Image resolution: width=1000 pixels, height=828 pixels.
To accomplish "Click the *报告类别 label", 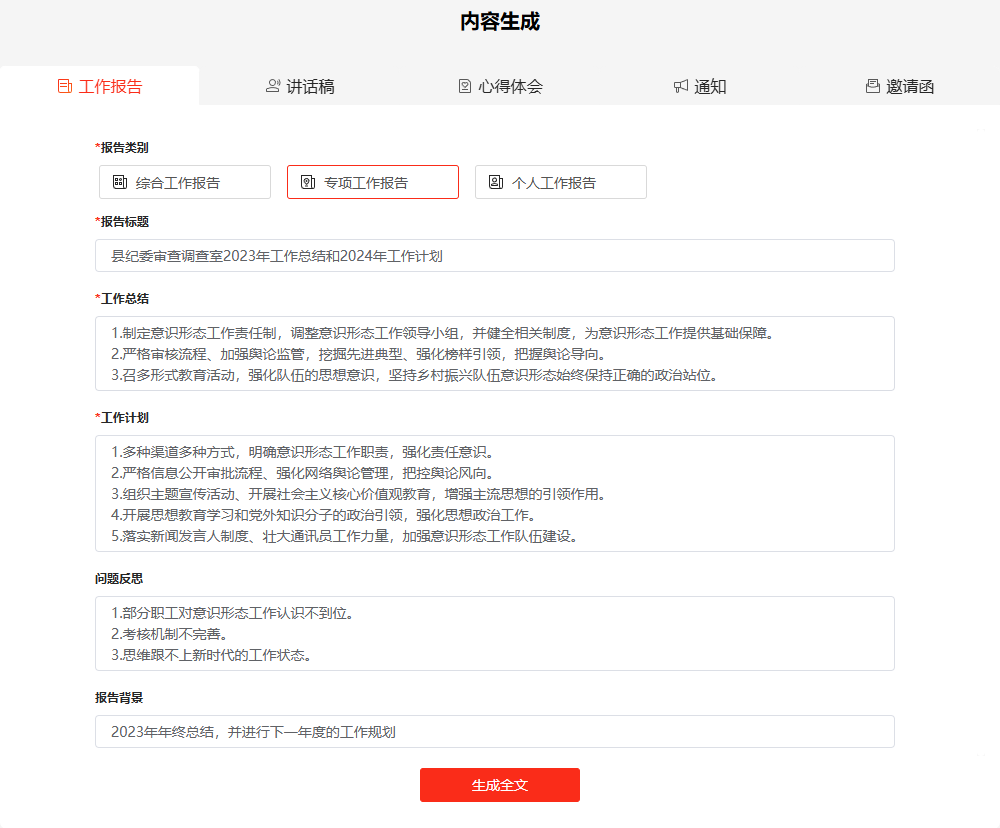I will pyautogui.click(x=122, y=147).
